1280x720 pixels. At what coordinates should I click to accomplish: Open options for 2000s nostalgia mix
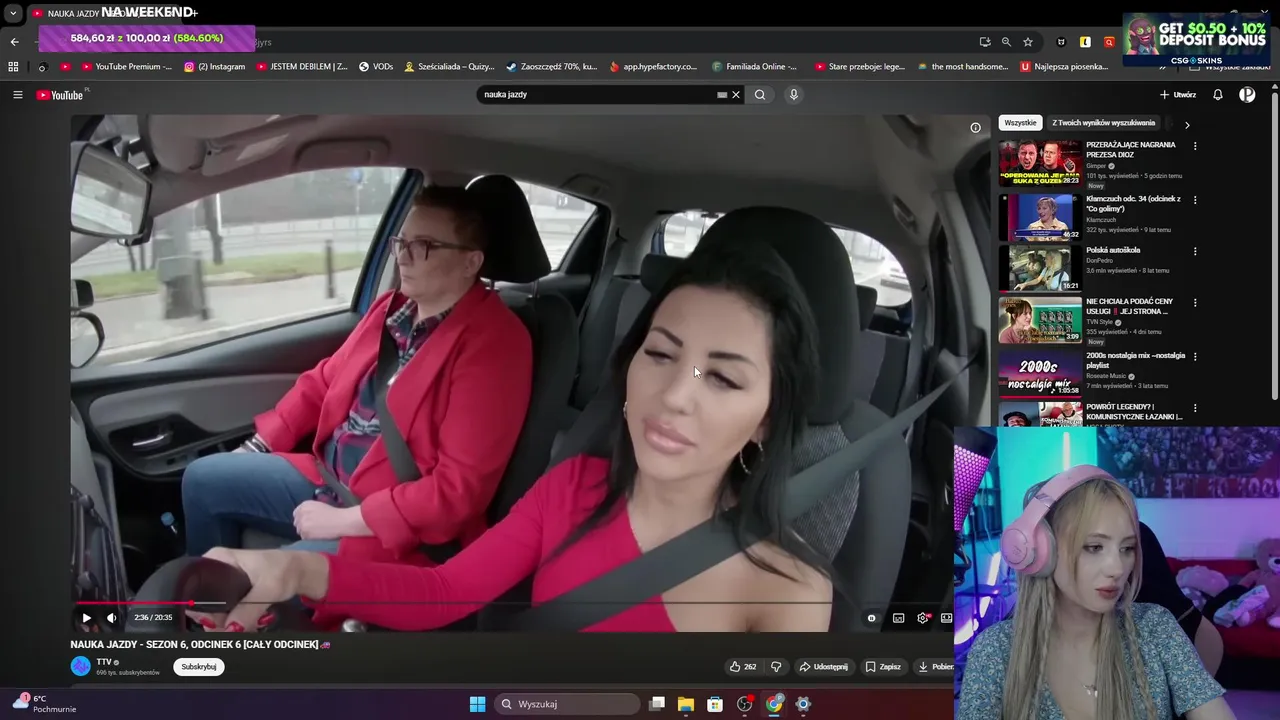click(x=1195, y=356)
